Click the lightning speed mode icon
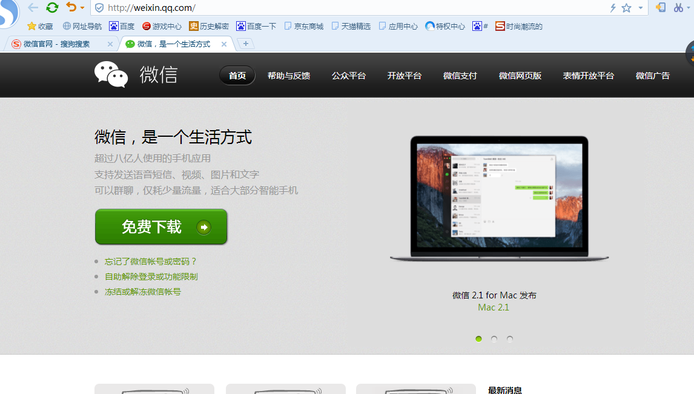 pyautogui.click(x=613, y=8)
